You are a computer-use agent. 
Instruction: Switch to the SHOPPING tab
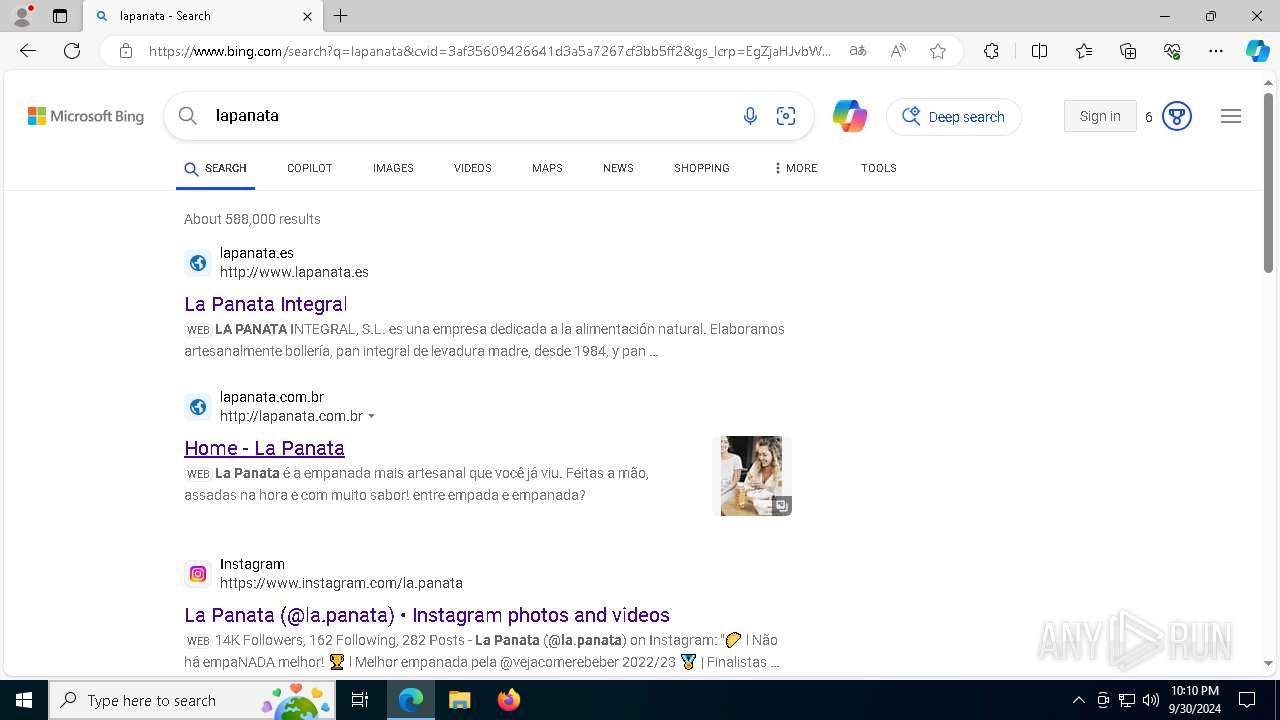(702, 168)
